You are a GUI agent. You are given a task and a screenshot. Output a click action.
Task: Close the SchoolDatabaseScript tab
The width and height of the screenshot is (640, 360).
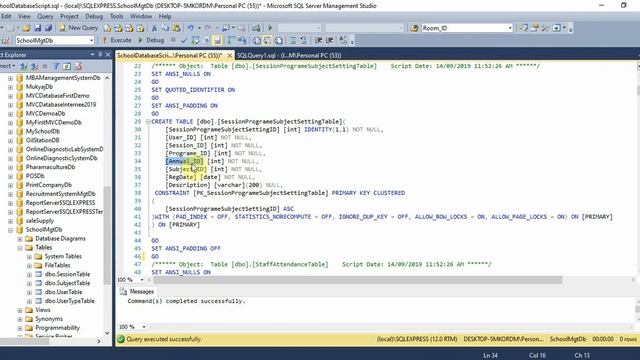click(x=229, y=55)
